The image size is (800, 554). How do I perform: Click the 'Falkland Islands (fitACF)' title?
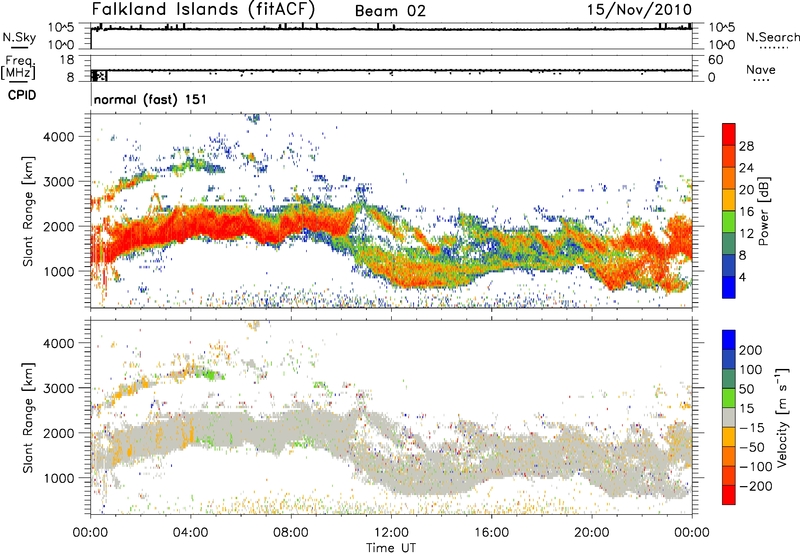click(x=203, y=9)
